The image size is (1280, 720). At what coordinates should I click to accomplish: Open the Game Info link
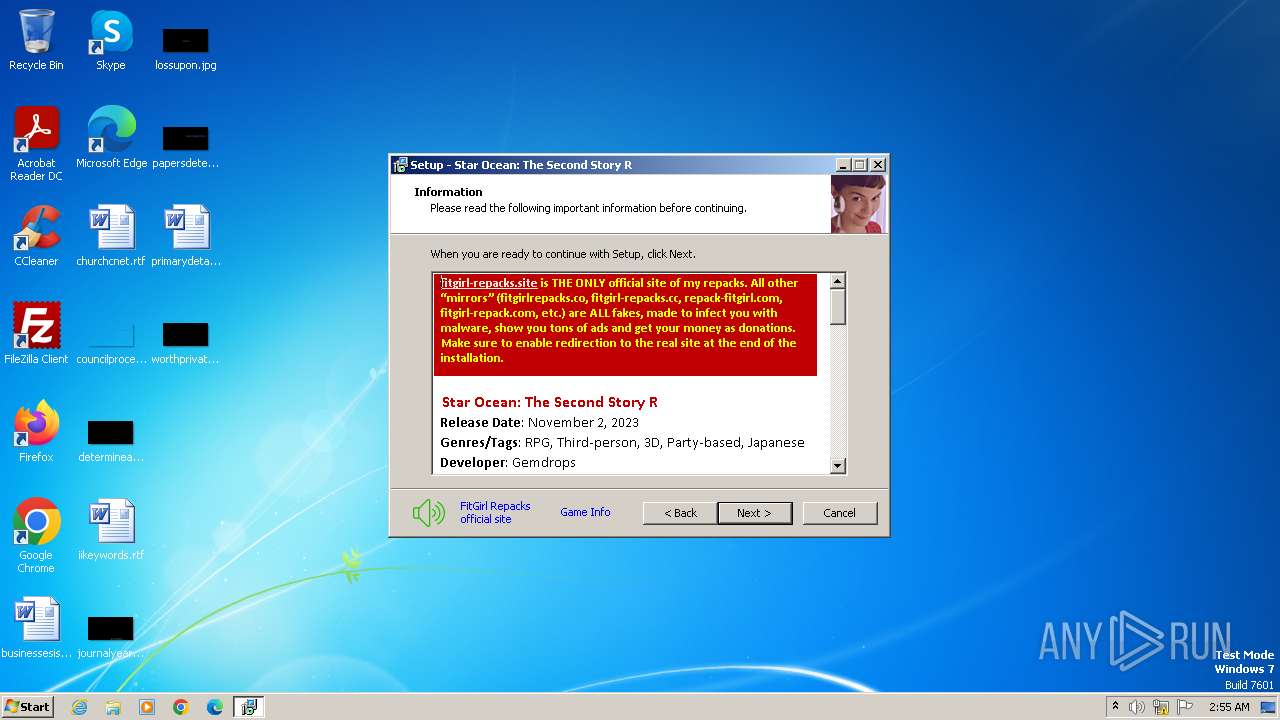click(585, 512)
